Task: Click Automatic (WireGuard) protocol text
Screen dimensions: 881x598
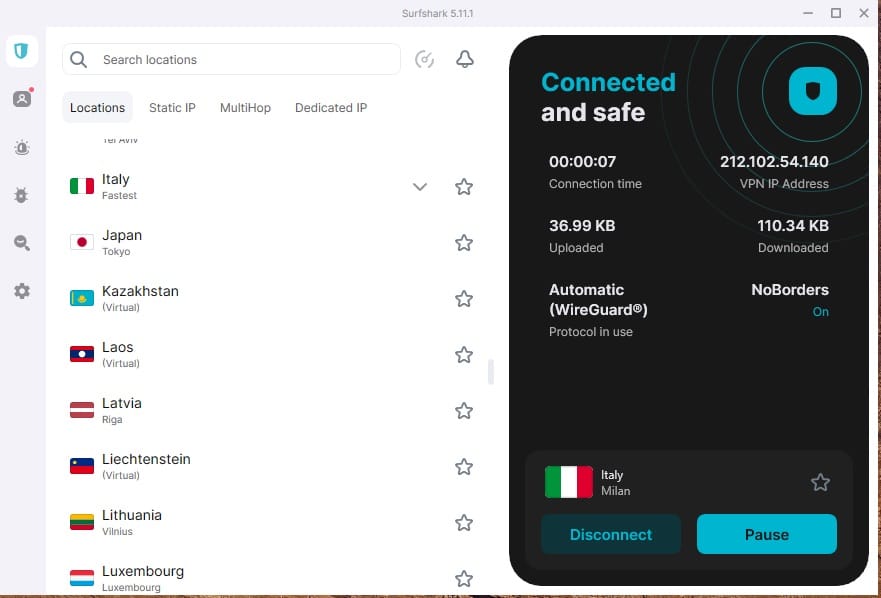Action: pos(598,300)
